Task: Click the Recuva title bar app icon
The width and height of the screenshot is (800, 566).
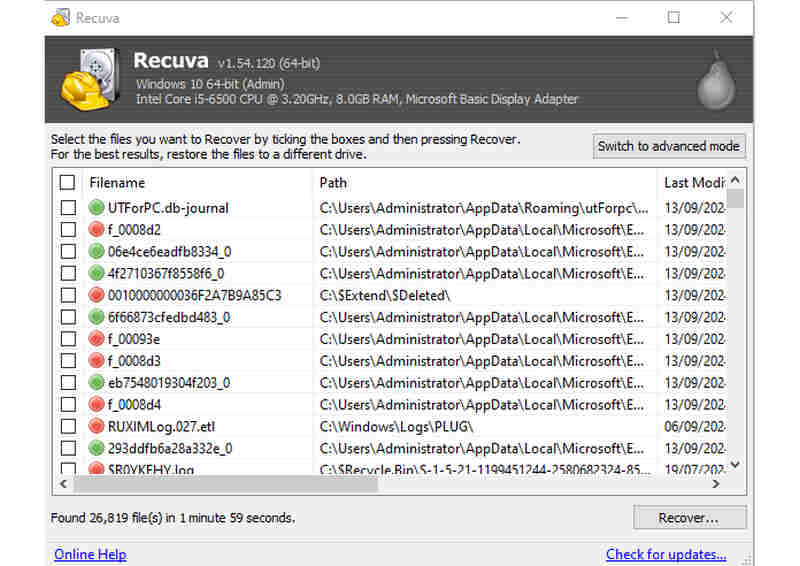Action: [61, 18]
